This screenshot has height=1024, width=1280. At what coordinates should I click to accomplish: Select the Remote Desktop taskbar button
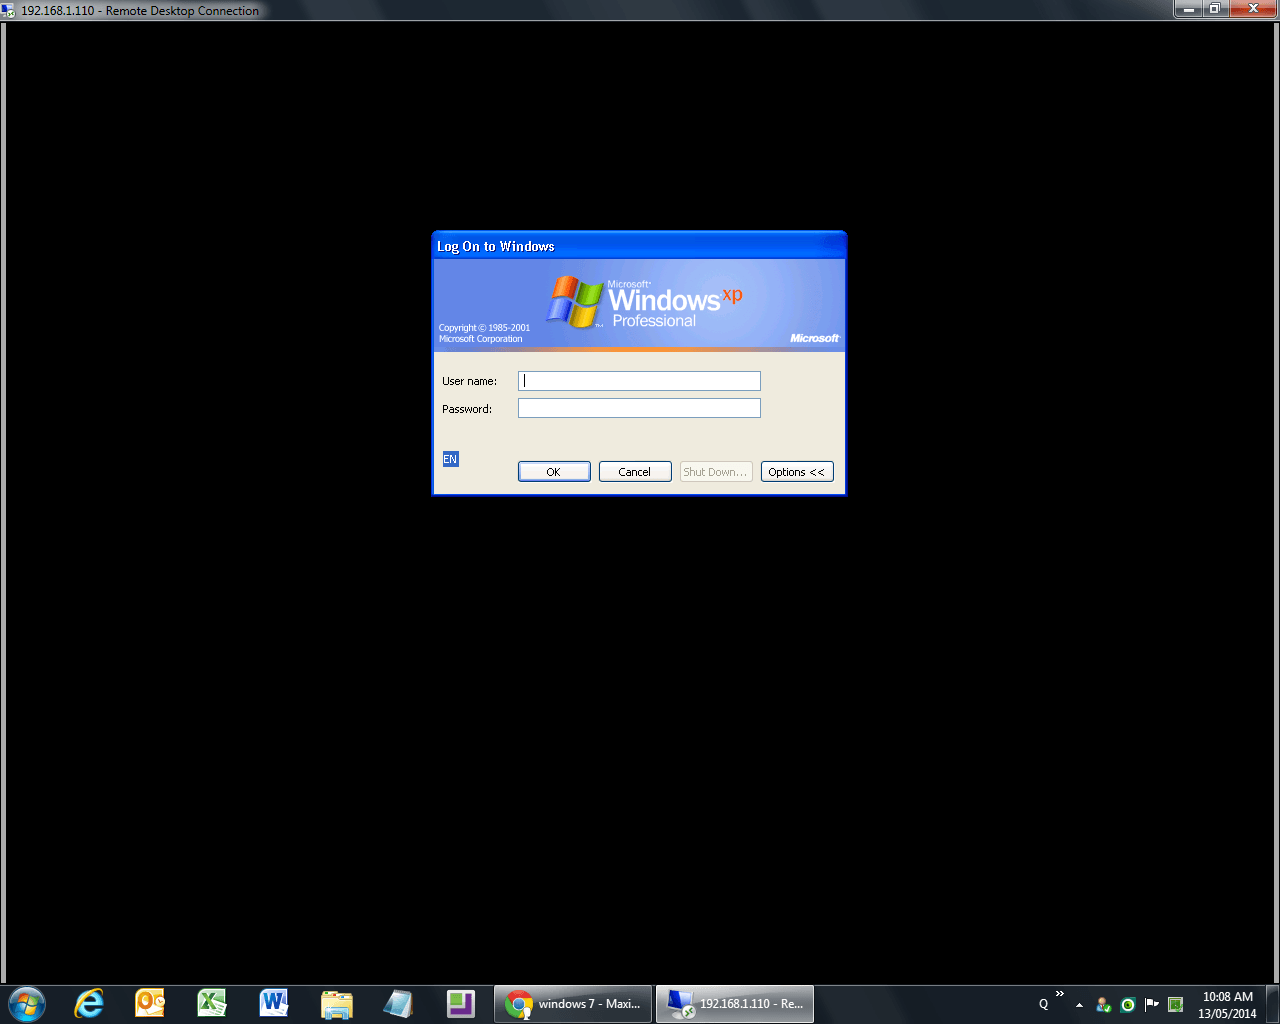[x=735, y=1004]
